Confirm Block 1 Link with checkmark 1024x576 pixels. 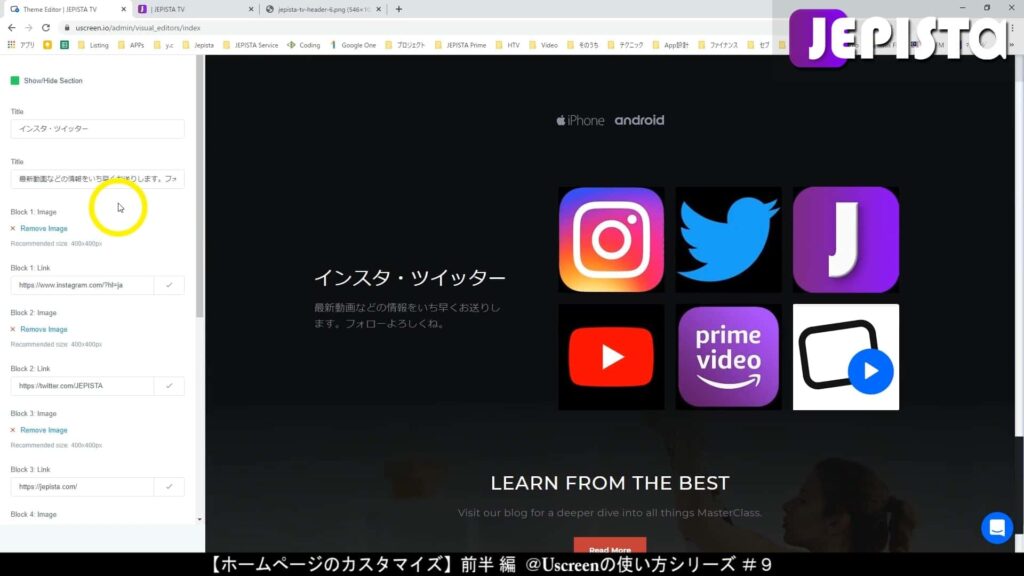169,285
